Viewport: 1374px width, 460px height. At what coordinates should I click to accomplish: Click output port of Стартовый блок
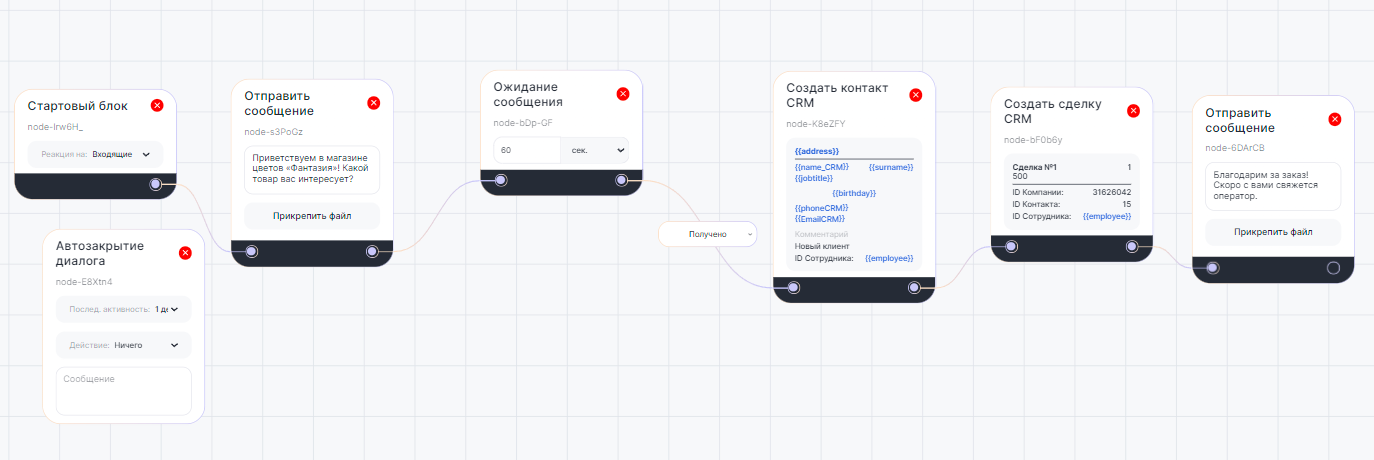(155, 184)
